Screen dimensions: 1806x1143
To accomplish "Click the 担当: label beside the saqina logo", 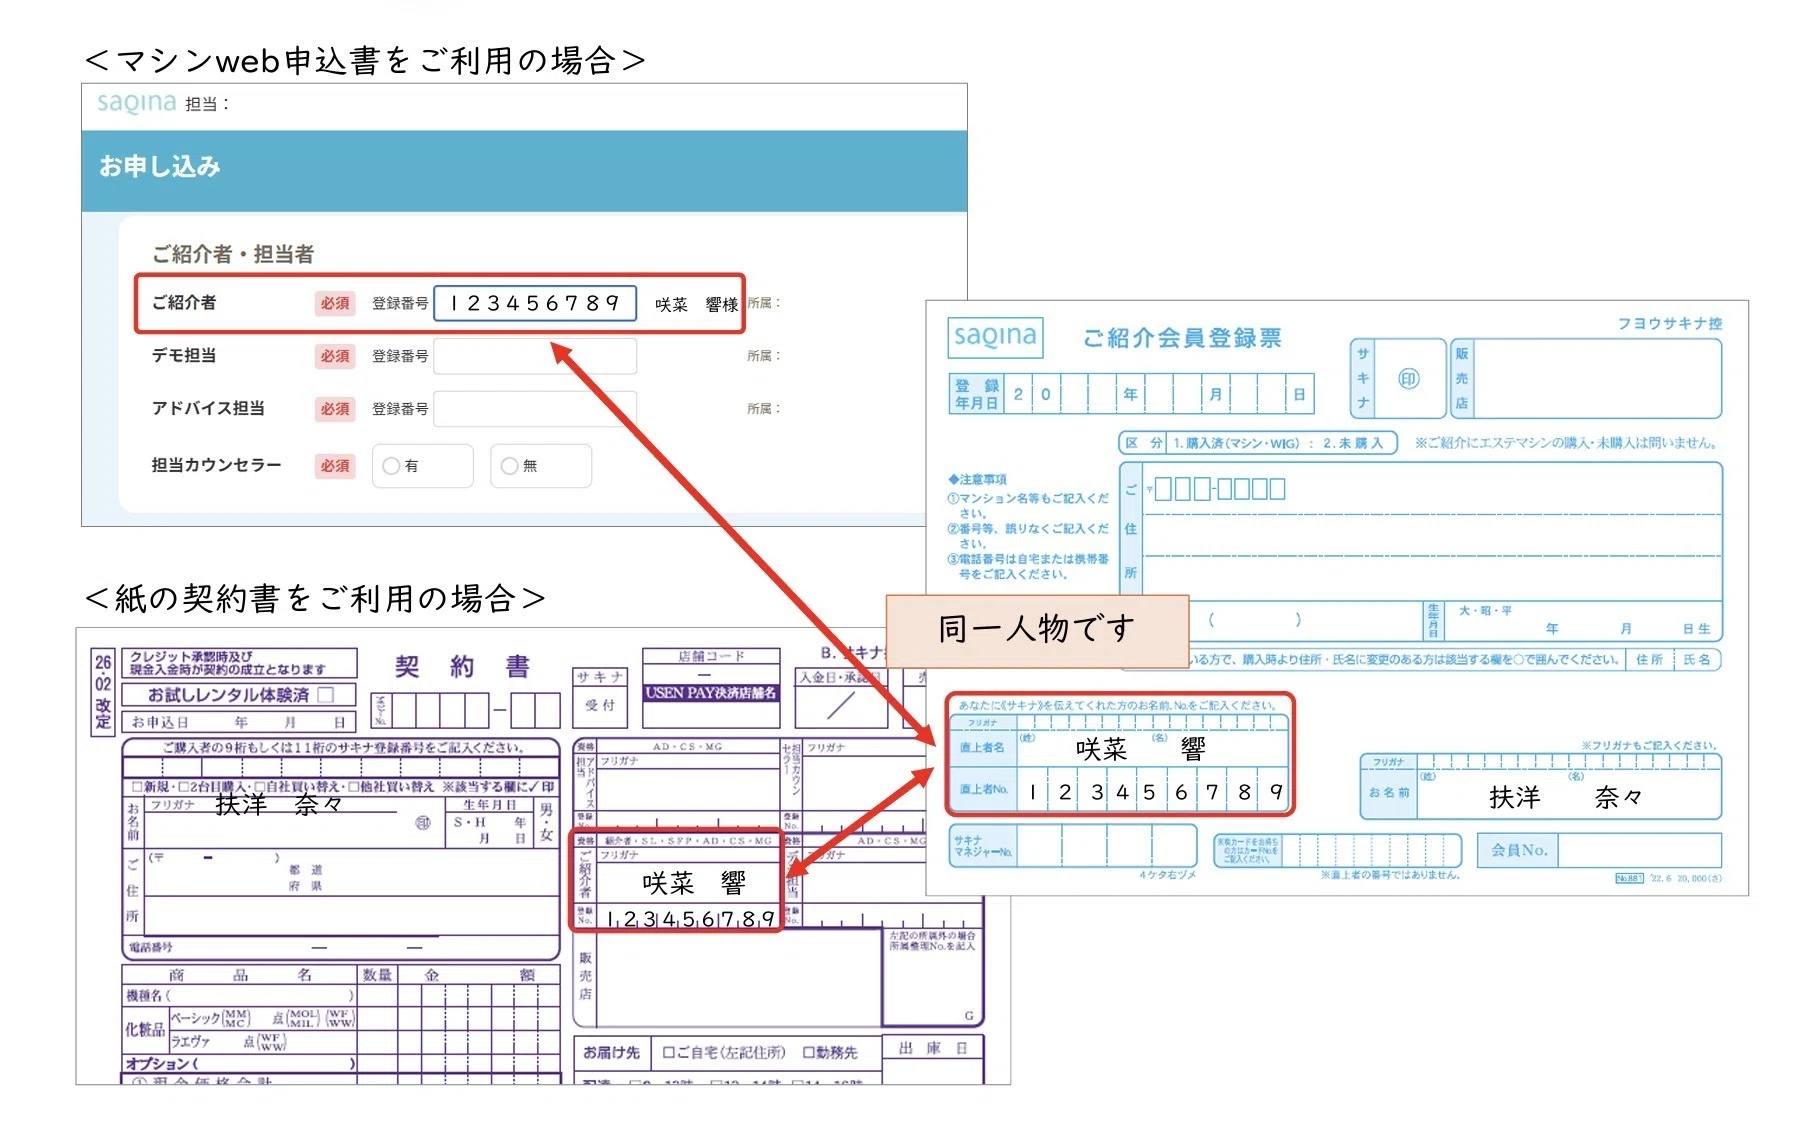I will coord(207,104).
